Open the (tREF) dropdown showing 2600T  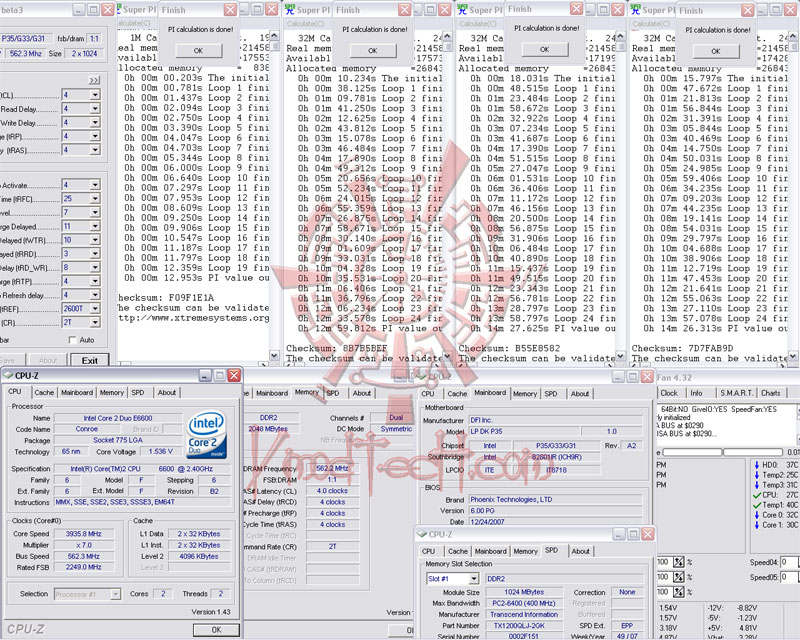coord(95,309)
